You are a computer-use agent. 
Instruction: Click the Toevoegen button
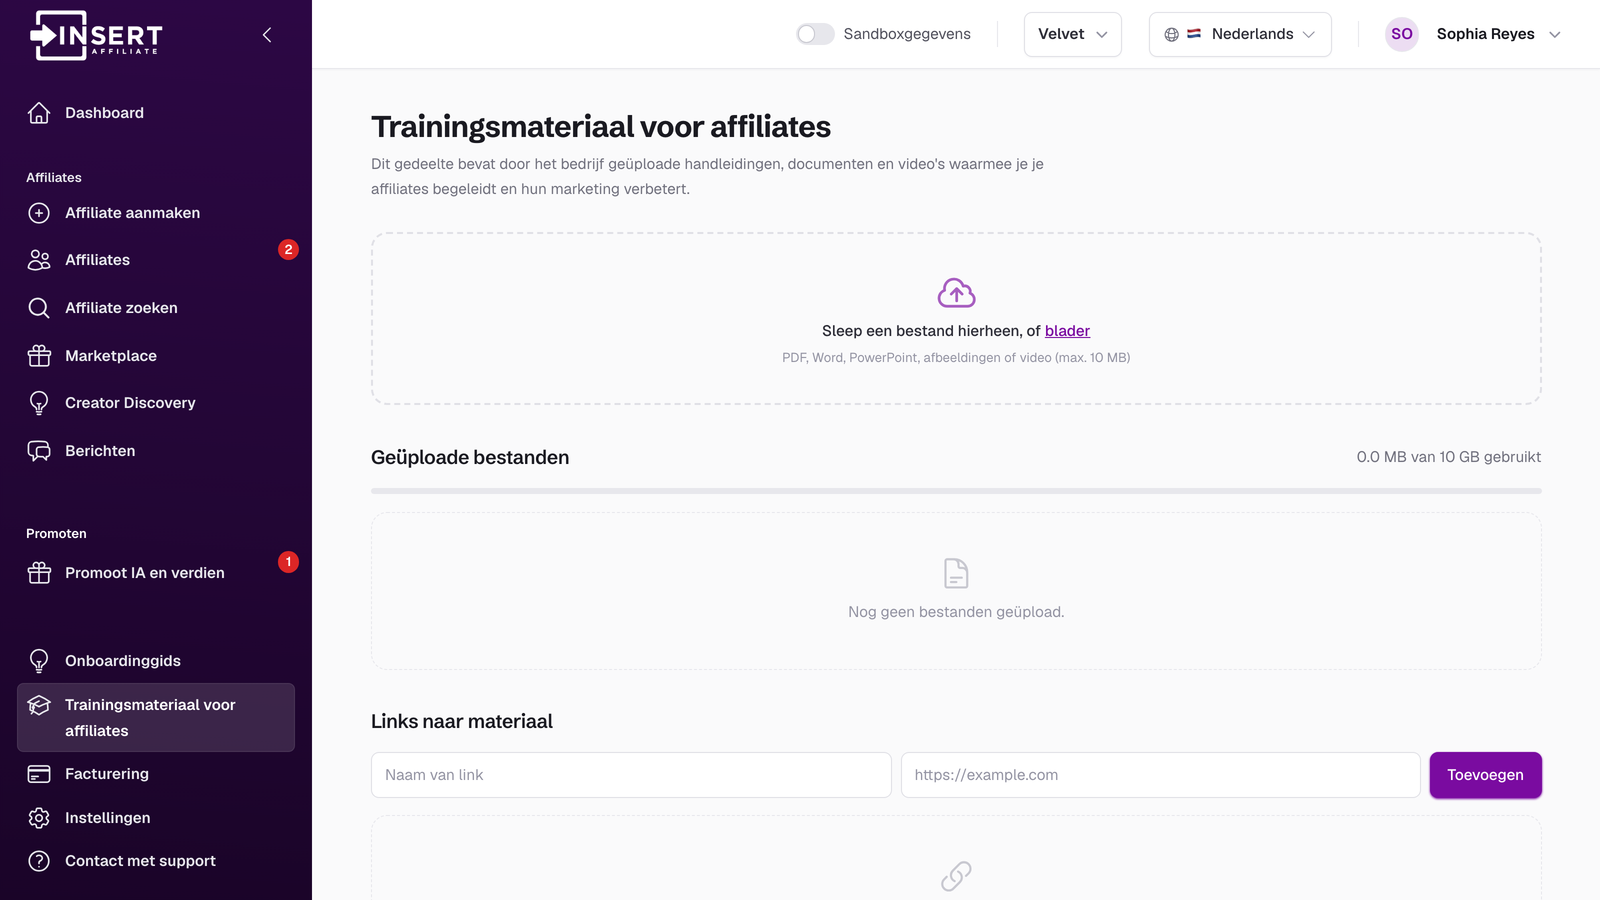(x=1485, y=775)
